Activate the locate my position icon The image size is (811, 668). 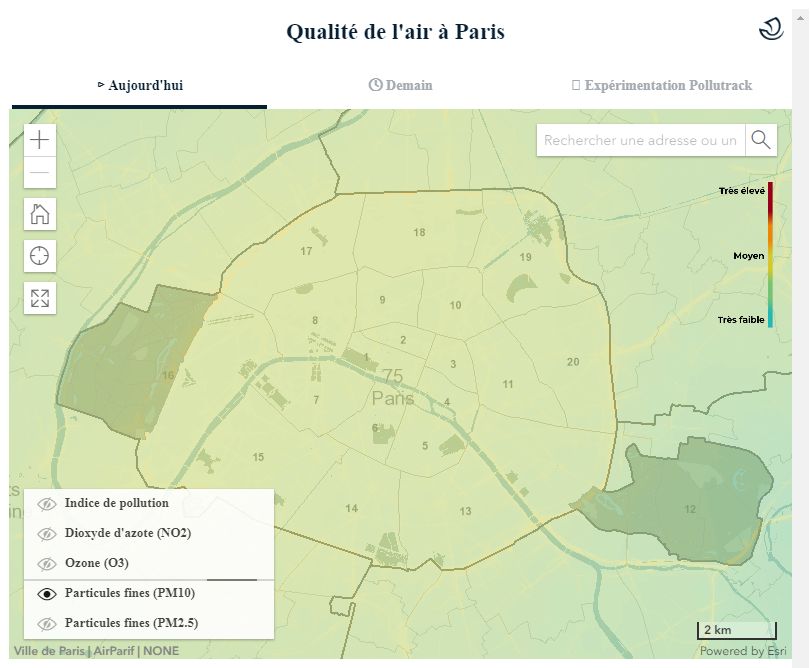pyautogui.click(x=39, y=255)
